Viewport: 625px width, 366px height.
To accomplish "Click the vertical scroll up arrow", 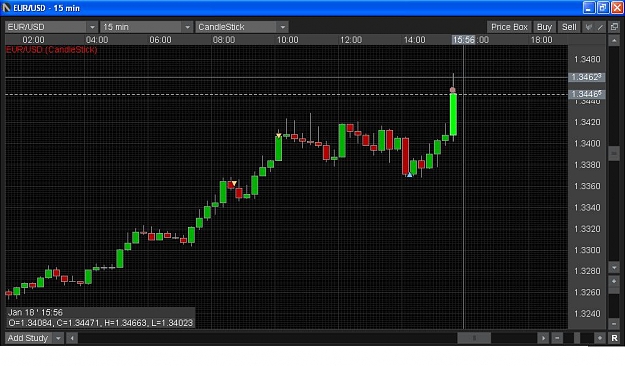I will 614,40.
